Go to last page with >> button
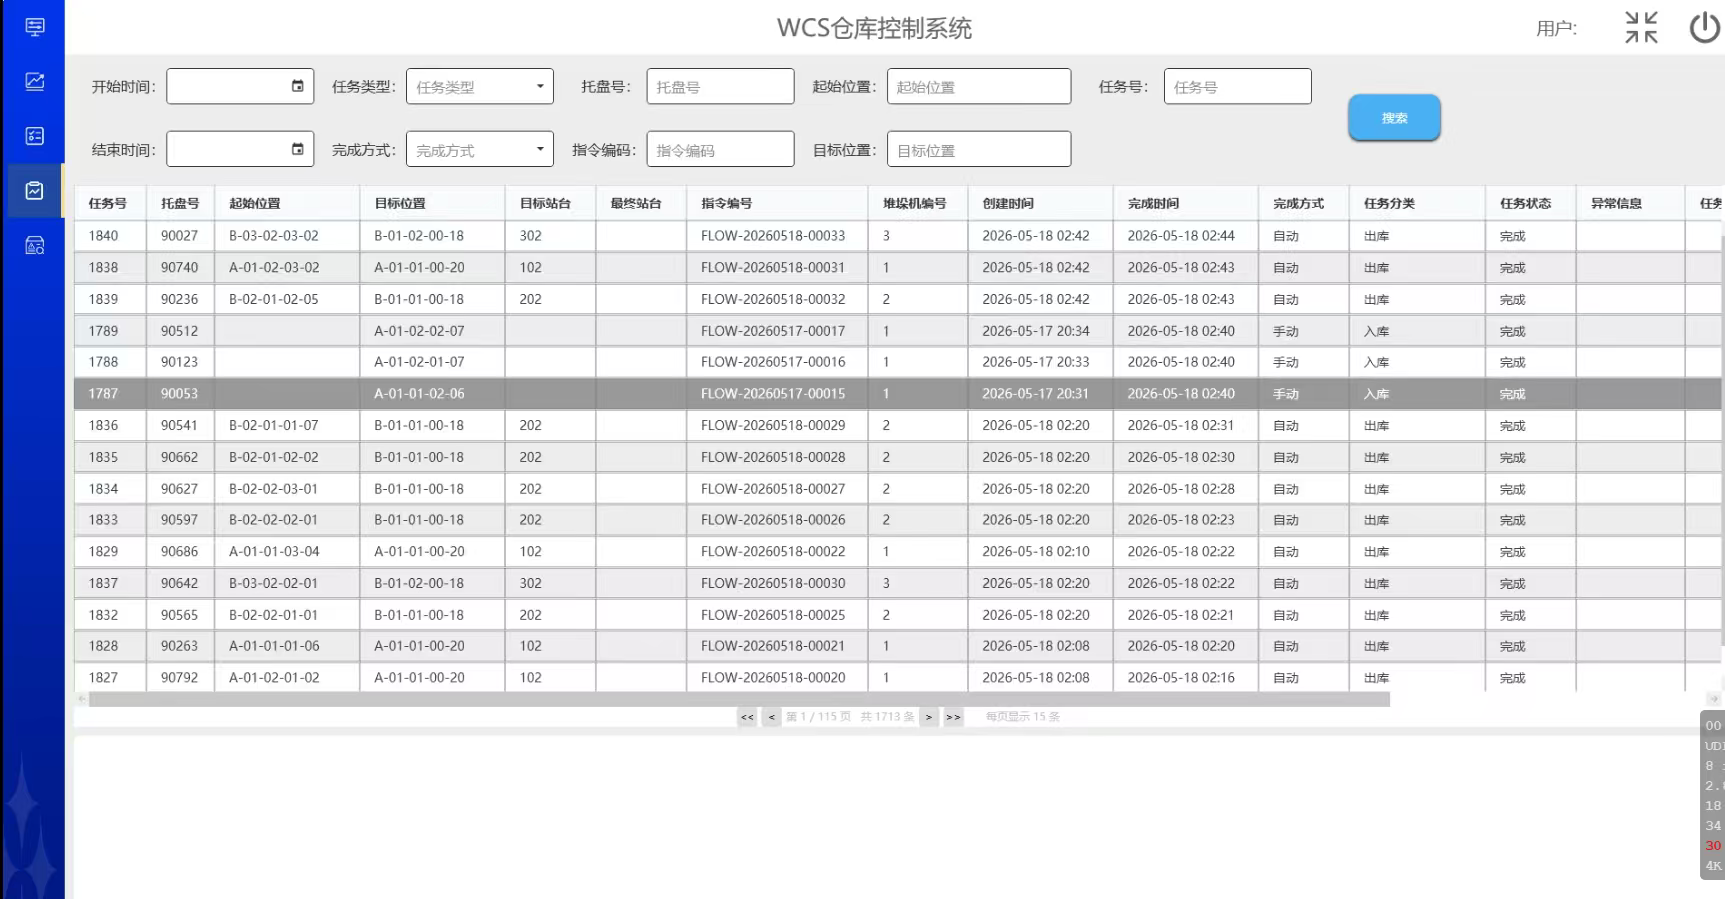The height and width of the screenshot is (899, 1725). [953, 717]
